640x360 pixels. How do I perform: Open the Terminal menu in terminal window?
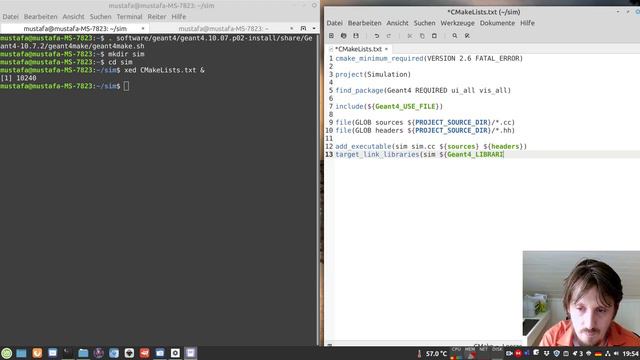pyautogui.click(x=129, y=17)
